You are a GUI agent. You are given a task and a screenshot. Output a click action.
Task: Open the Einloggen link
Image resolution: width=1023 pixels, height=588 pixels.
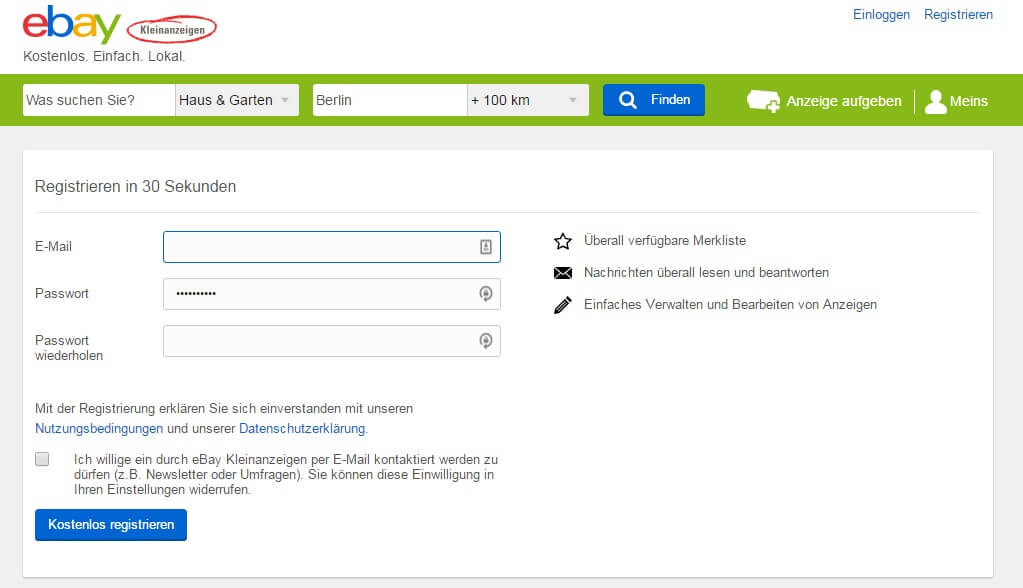coord(881,14)
